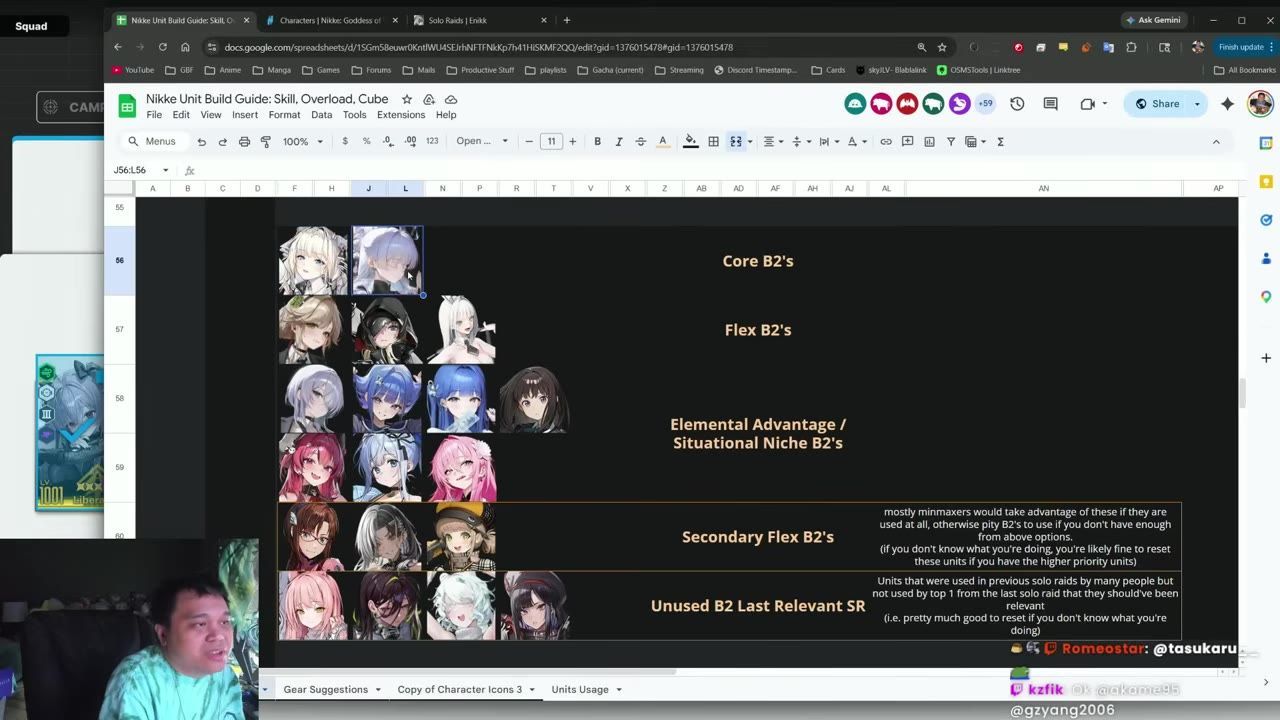Click Ask Gemini in browser title bar
Image resolution: width=1280 pixels, height=720 pixels.
(1153, 20)
